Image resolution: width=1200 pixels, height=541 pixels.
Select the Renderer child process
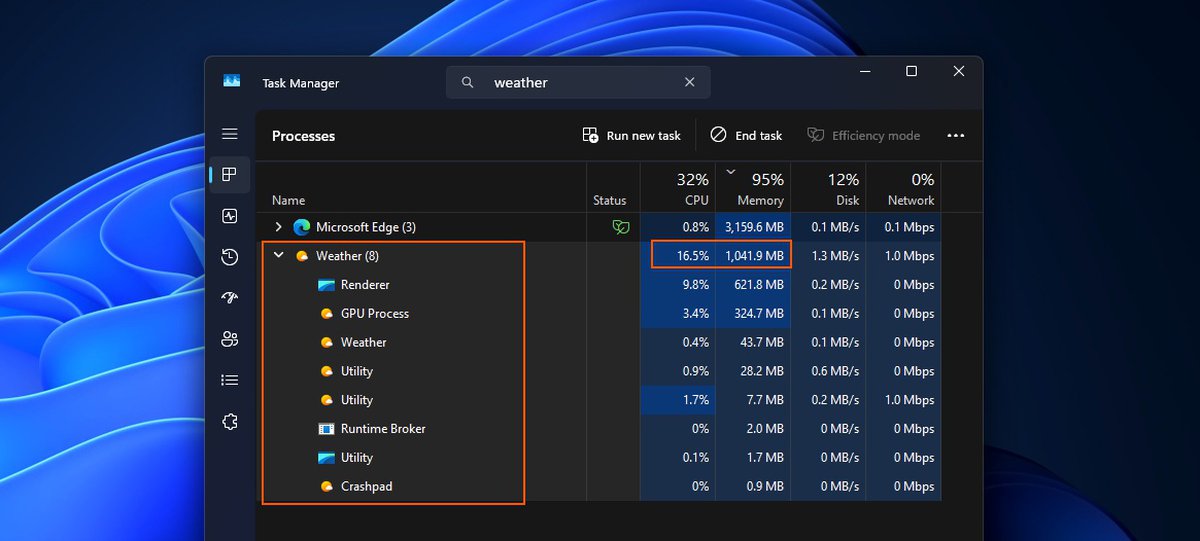coord(598,285)
